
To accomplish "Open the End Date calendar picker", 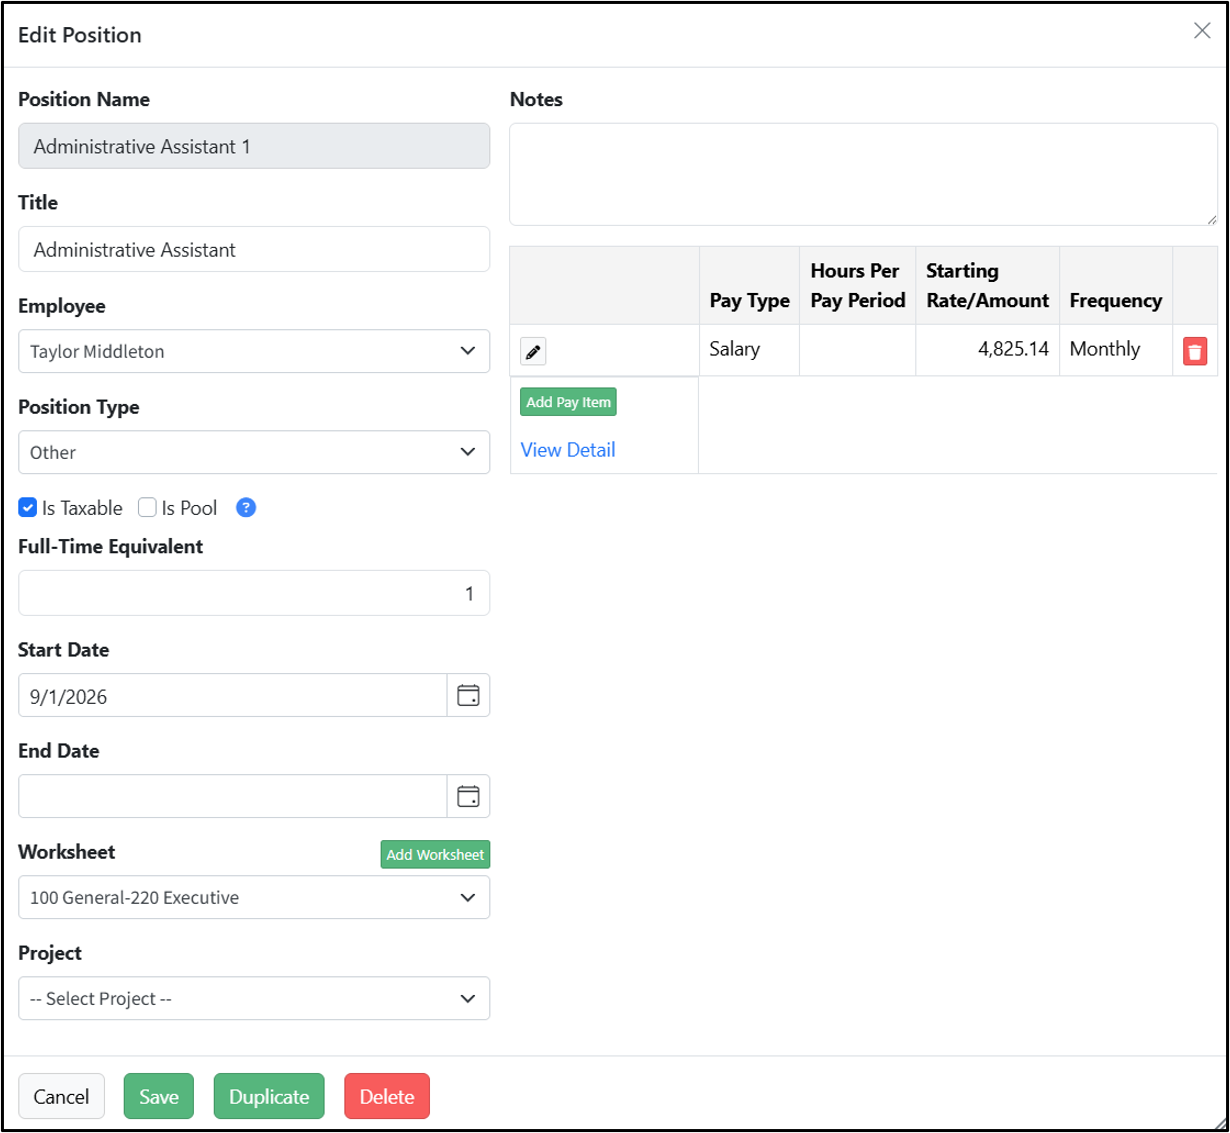I will pos(468,796).
